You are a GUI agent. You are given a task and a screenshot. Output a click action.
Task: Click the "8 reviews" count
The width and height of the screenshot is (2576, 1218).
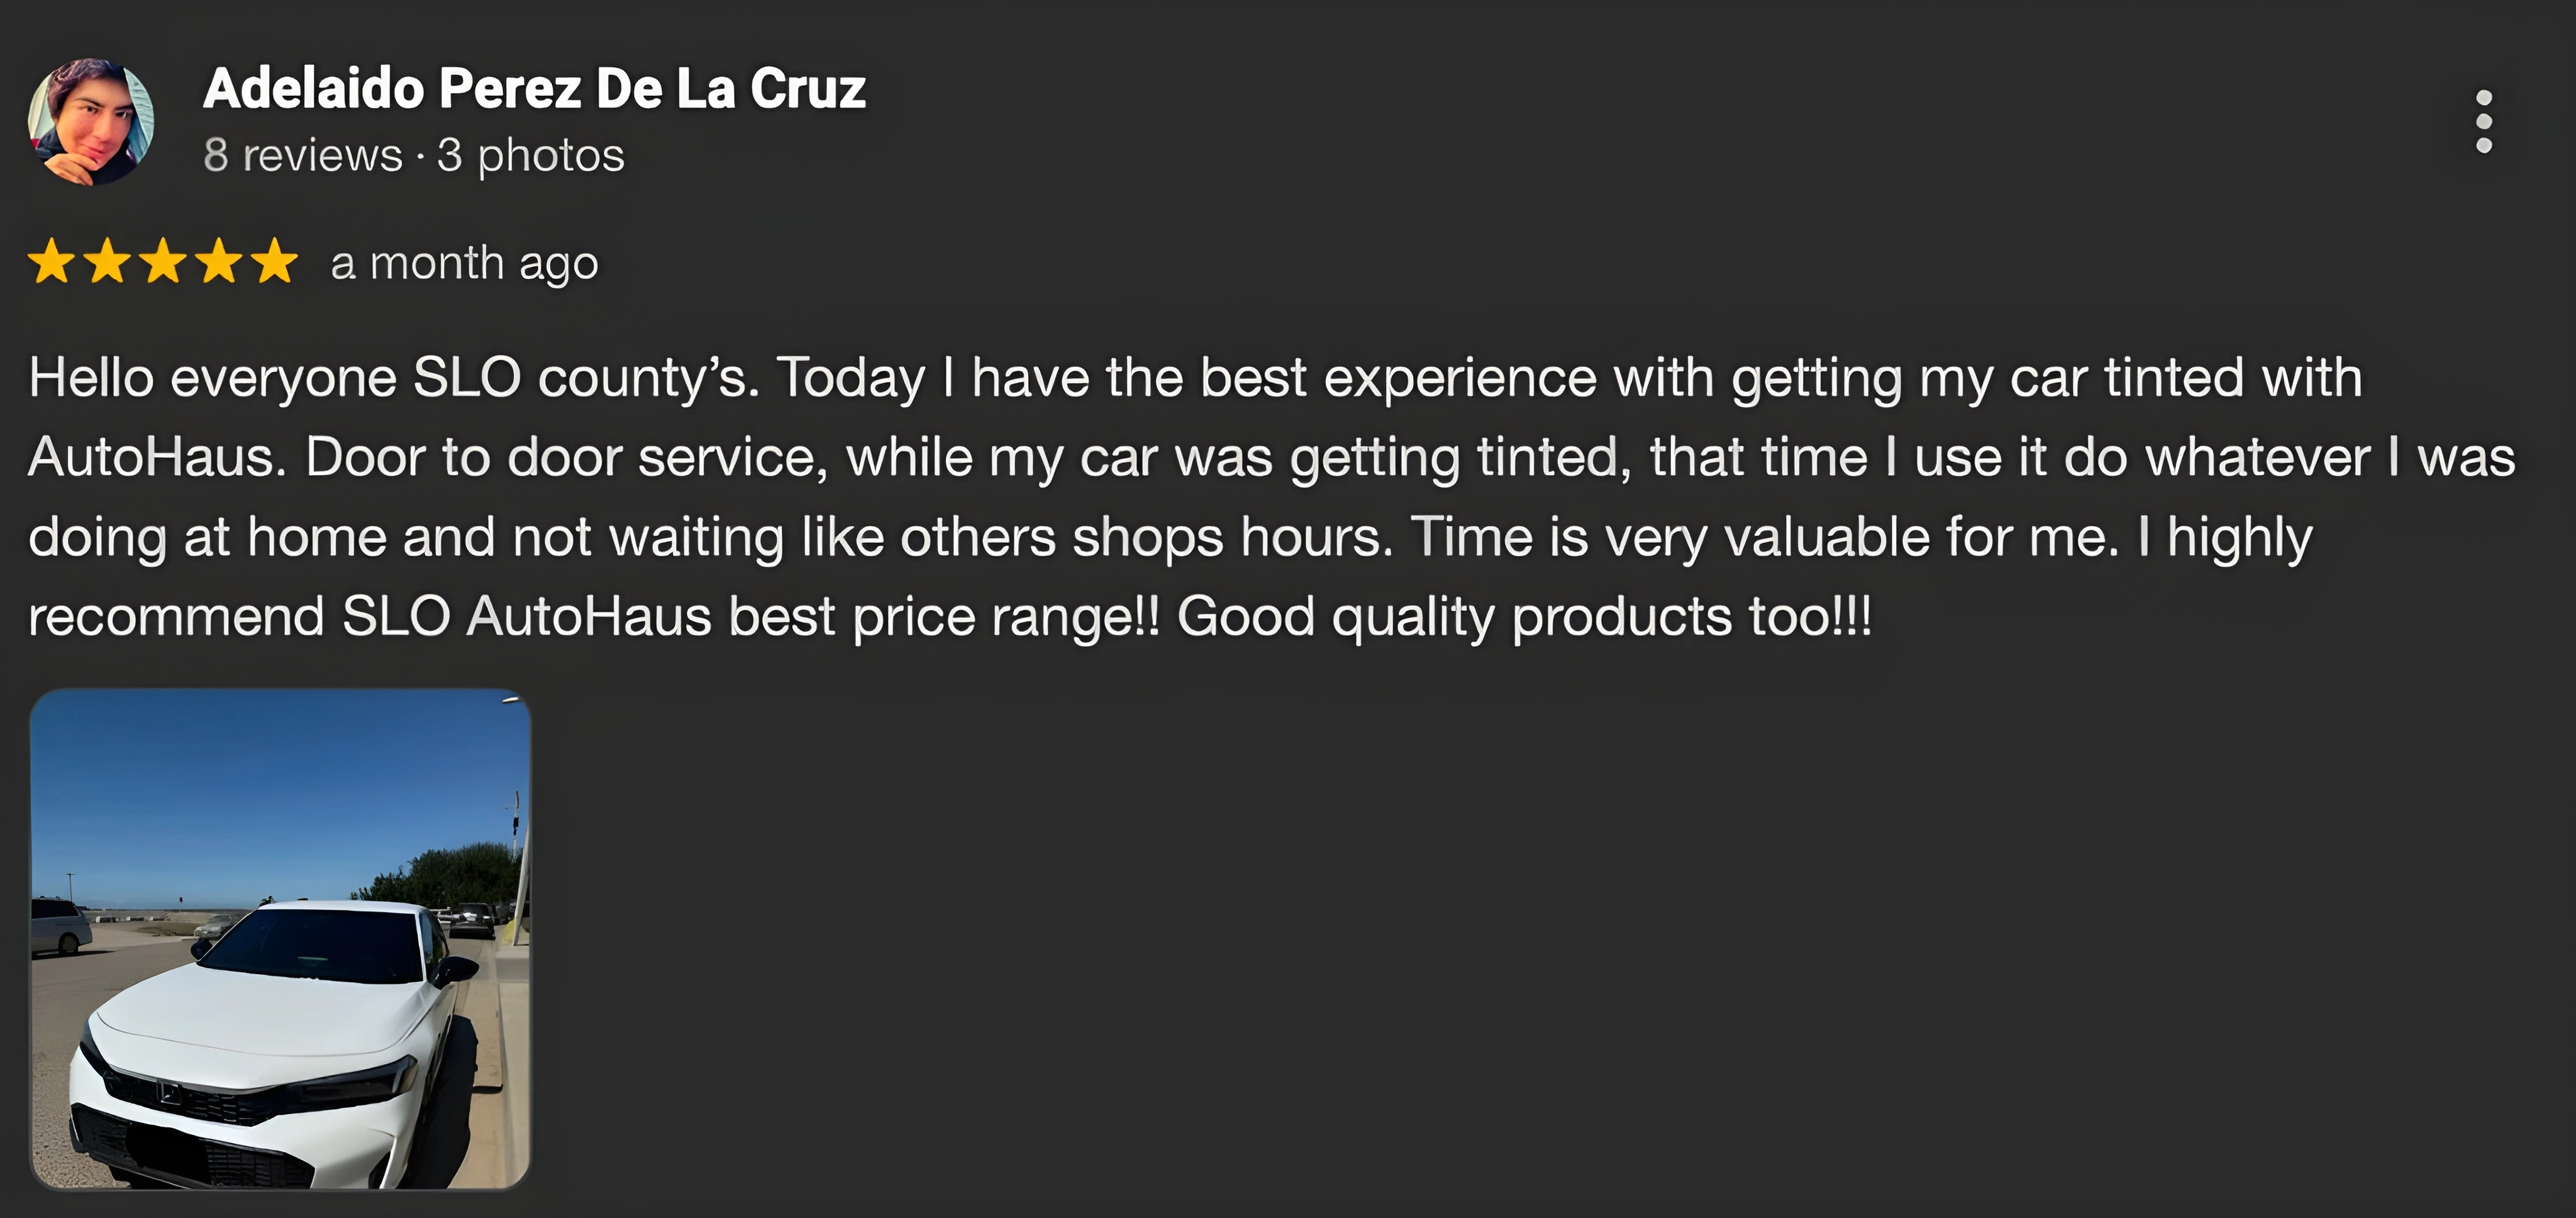[x=302, y=155]
